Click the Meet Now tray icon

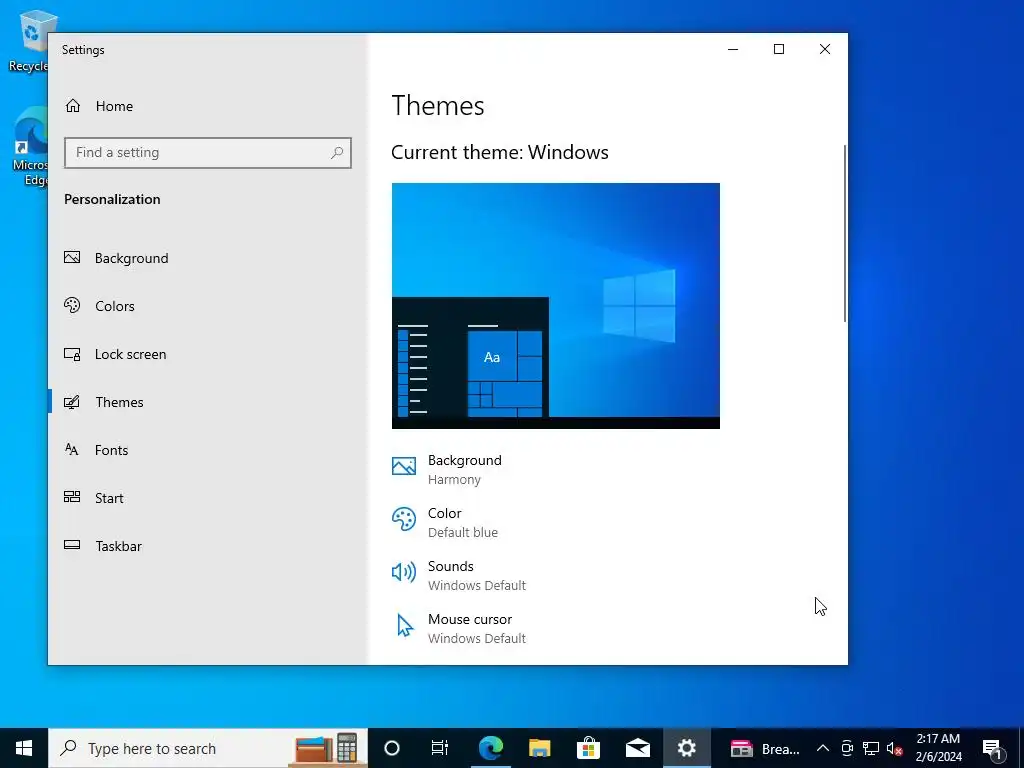pos(847,748)
